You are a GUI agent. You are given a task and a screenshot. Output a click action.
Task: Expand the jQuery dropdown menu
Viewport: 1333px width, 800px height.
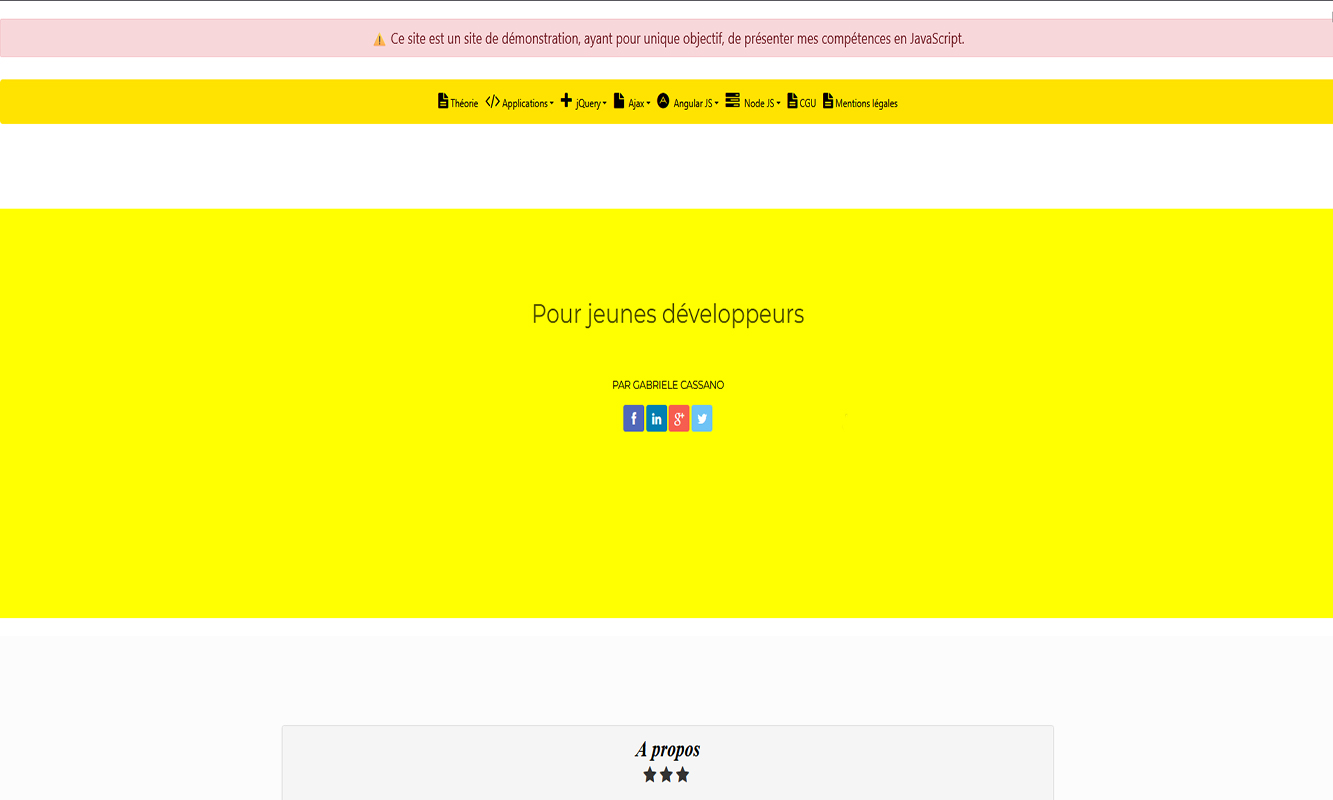pos(591,103)
